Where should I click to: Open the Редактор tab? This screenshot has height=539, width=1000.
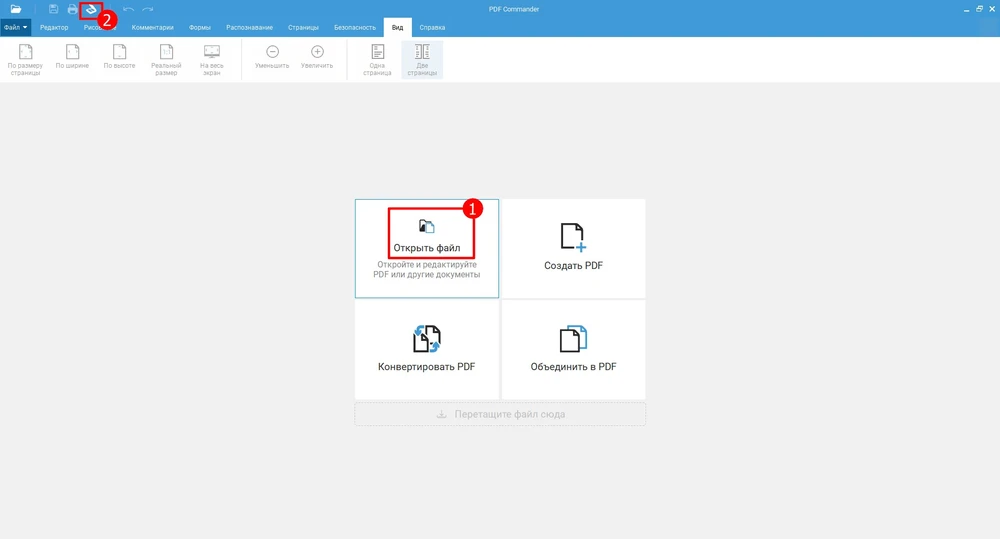(x=54, y=28)
